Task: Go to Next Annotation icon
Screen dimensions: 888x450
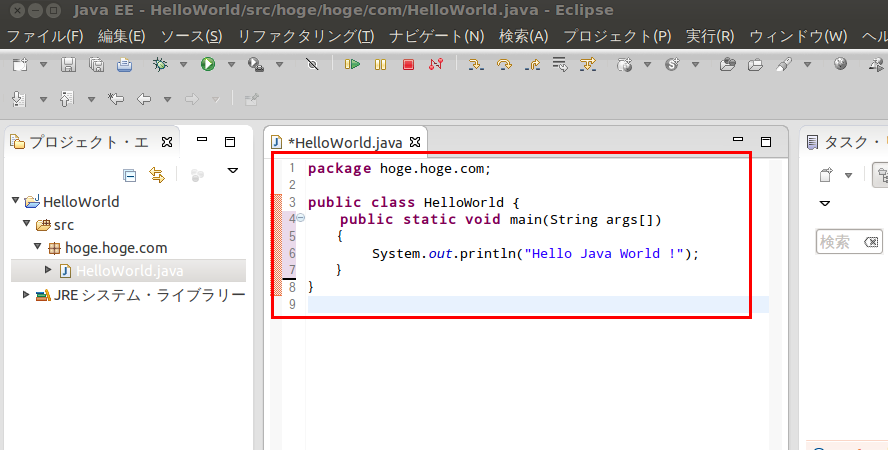Action: pyautogui.click(x=19, y=99)
